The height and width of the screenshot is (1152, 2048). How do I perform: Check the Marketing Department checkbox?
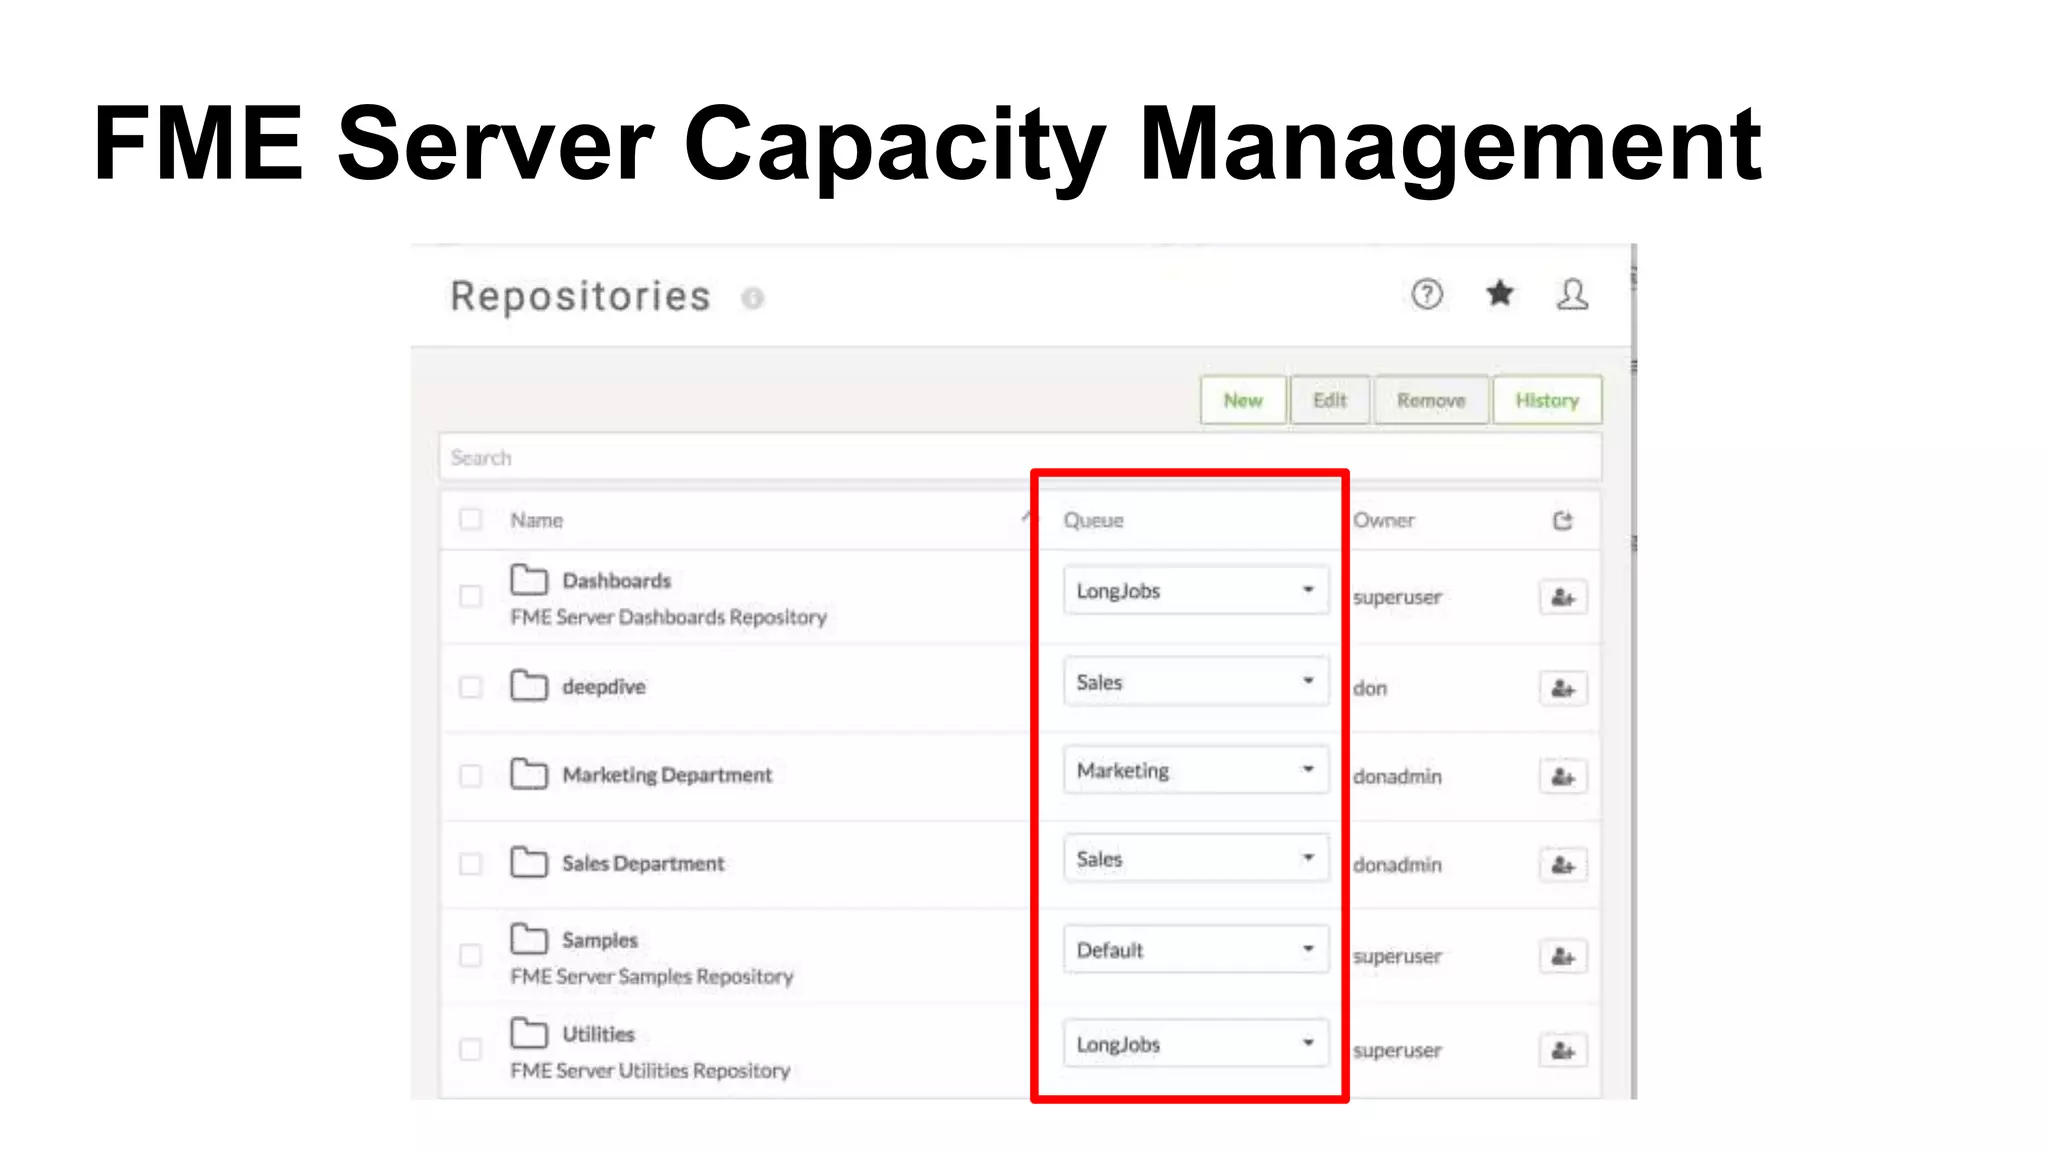coord(470,775)
